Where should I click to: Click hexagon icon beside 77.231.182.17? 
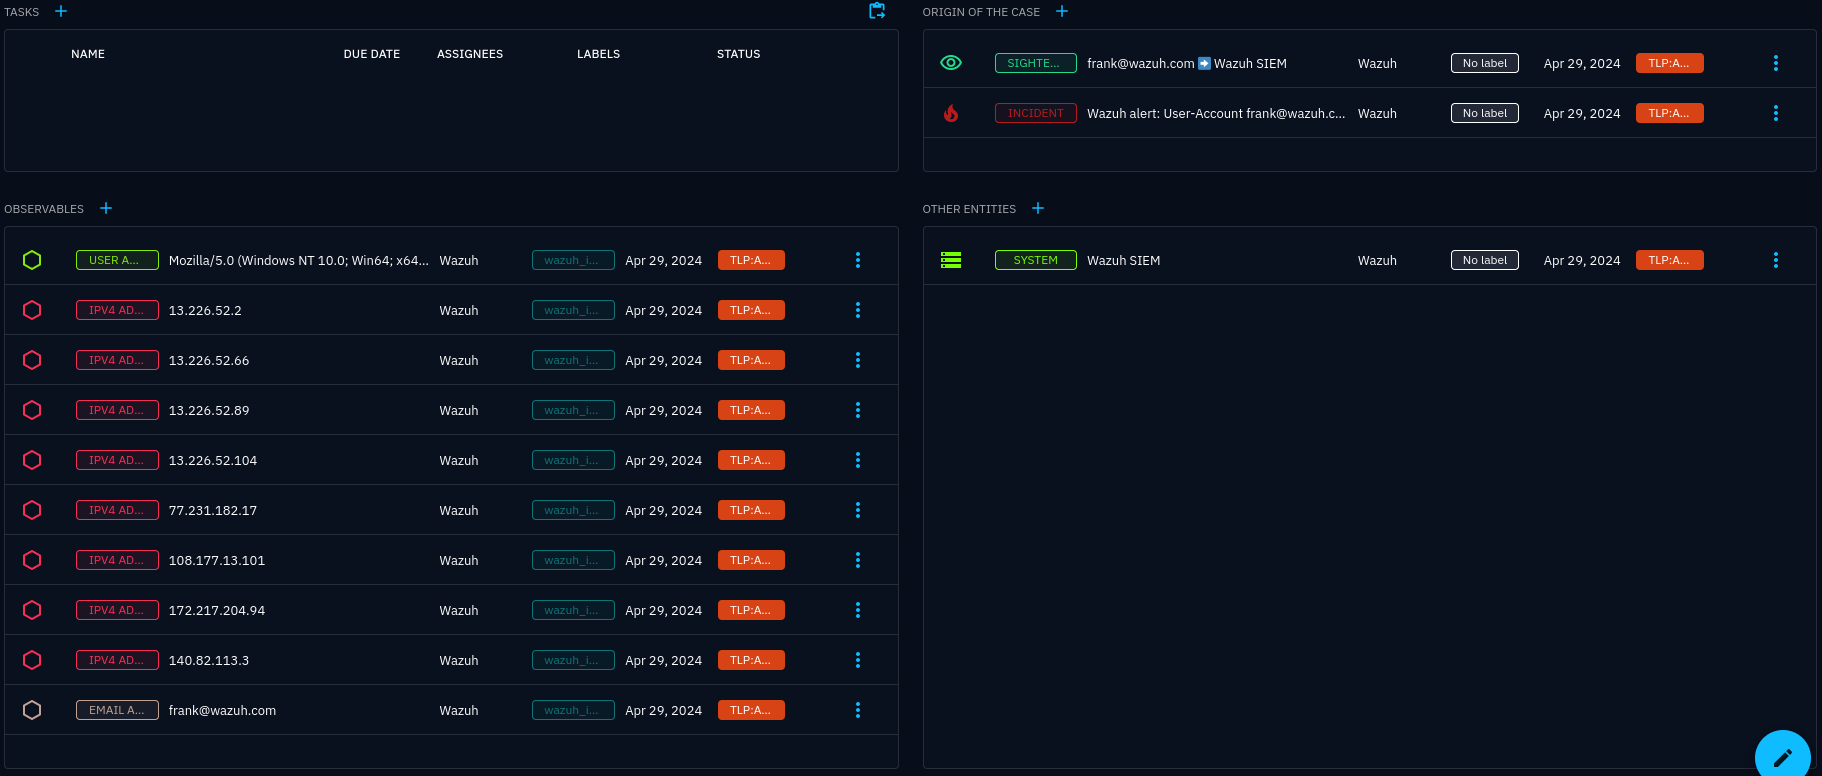pyautogui.click(x=32, y=510)
